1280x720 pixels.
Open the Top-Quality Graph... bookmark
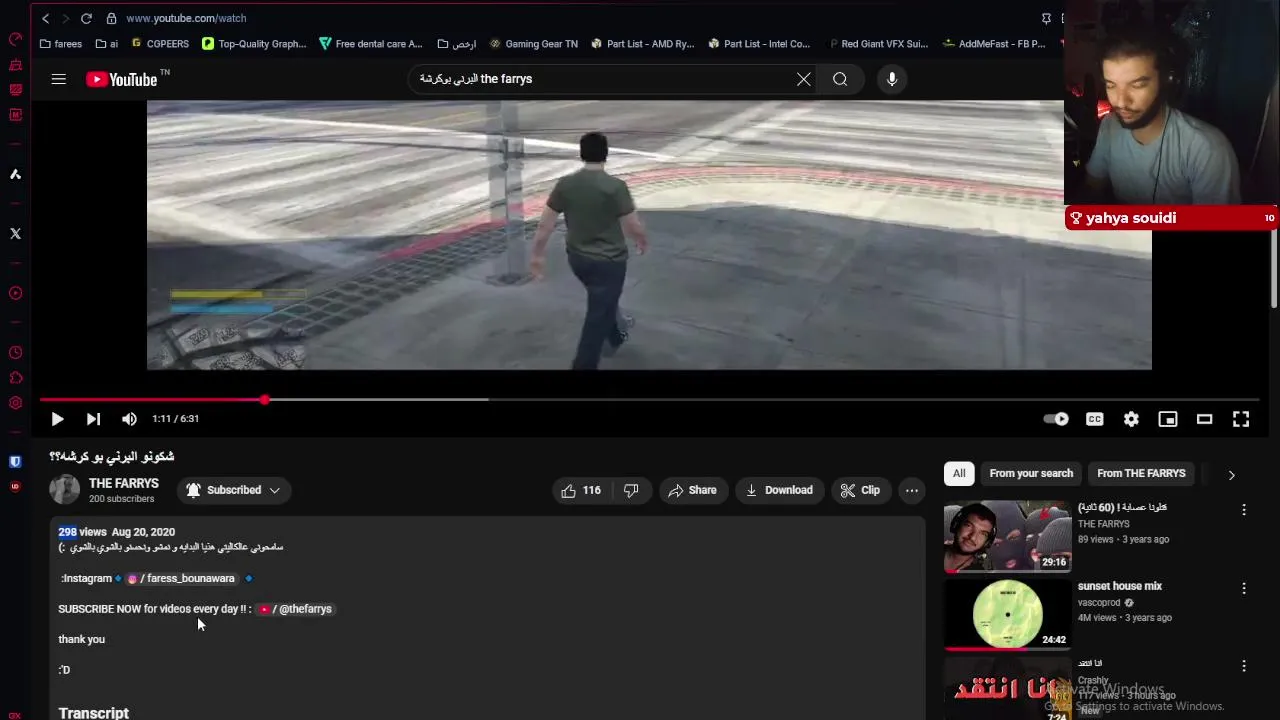pyautogui.click(x=254, y=44)
